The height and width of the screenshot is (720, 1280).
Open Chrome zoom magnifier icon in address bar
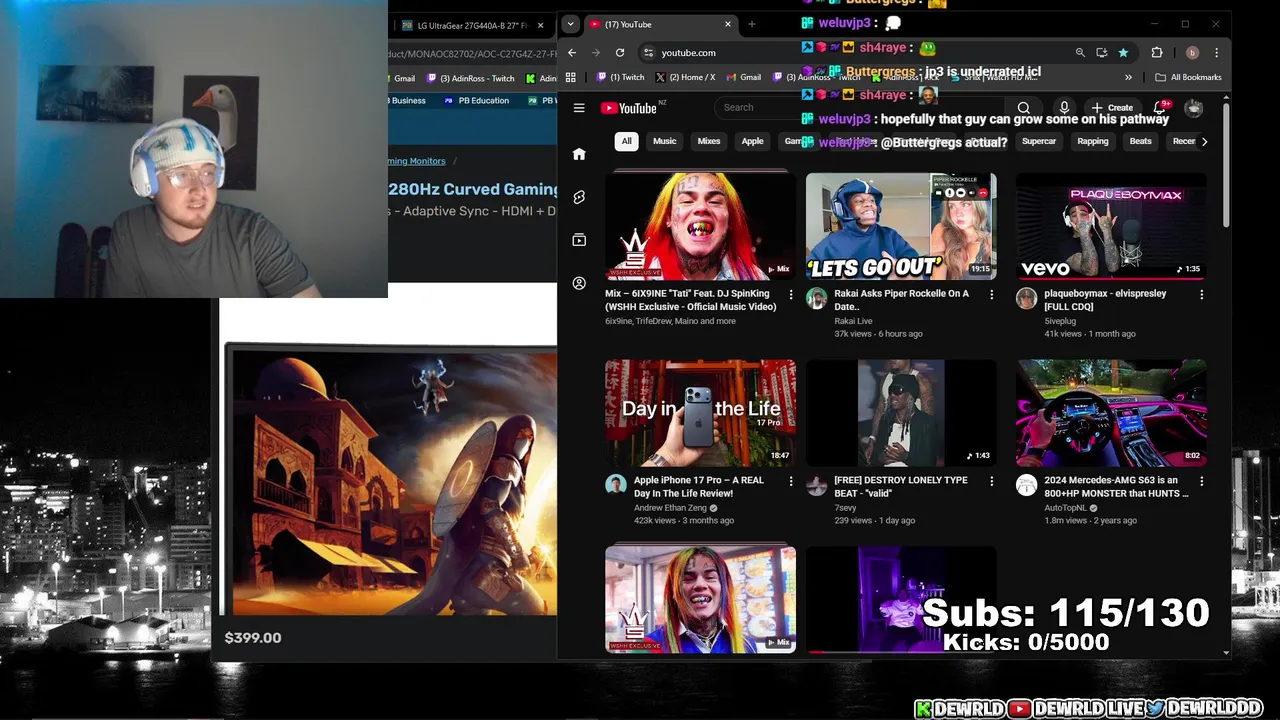(x=1080, y=52)
